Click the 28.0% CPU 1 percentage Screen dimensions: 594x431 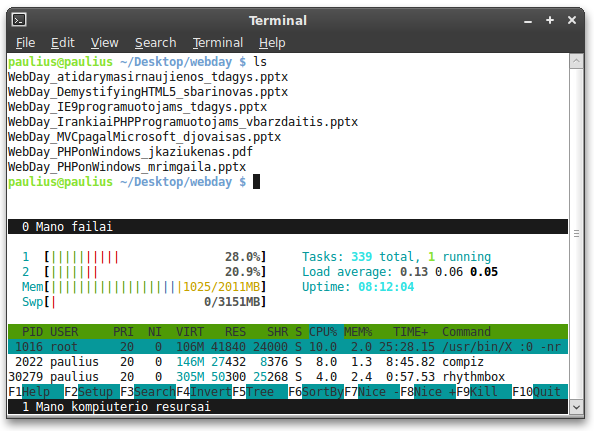pyautogui.click(x=242, y=257)
